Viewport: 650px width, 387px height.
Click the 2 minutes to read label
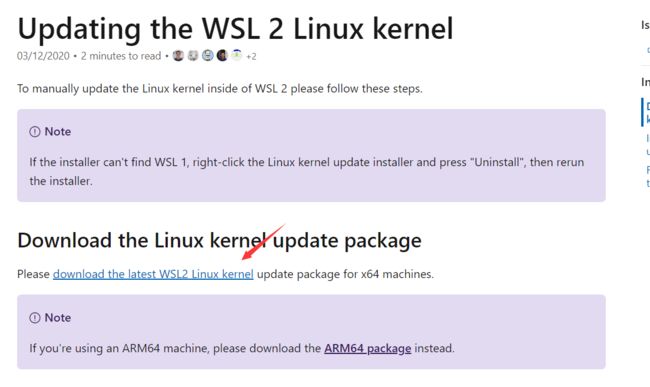click(x=121, y=56)
